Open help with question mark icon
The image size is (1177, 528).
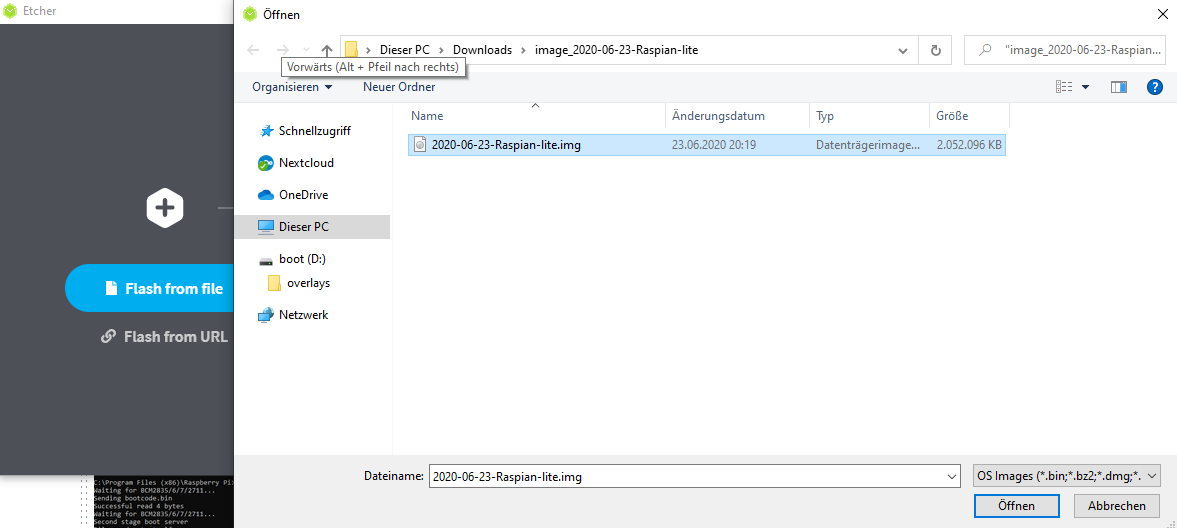click(1155, 87)
